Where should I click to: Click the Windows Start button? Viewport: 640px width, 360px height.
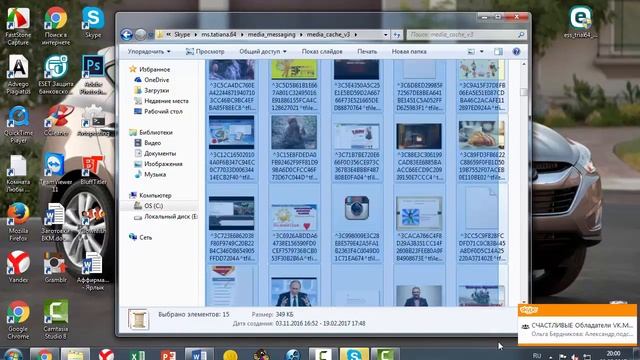[12, 354]
